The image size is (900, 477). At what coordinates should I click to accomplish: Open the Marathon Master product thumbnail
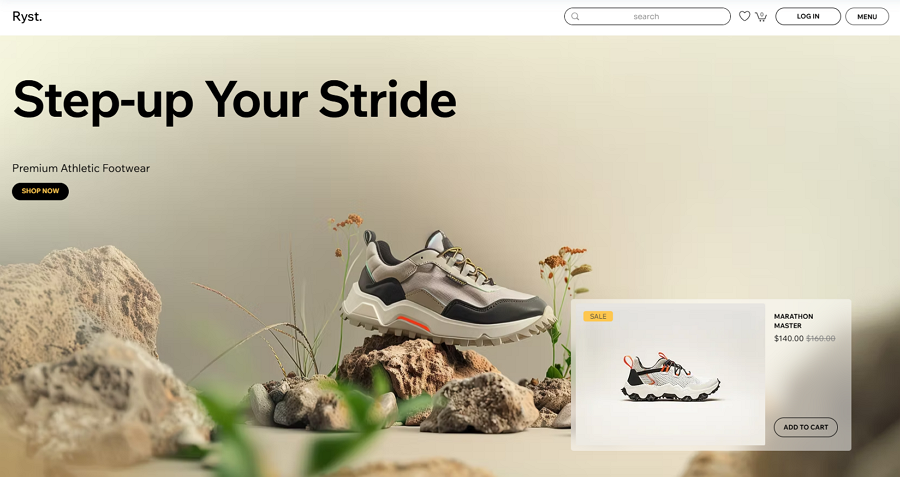pos(669,374)
